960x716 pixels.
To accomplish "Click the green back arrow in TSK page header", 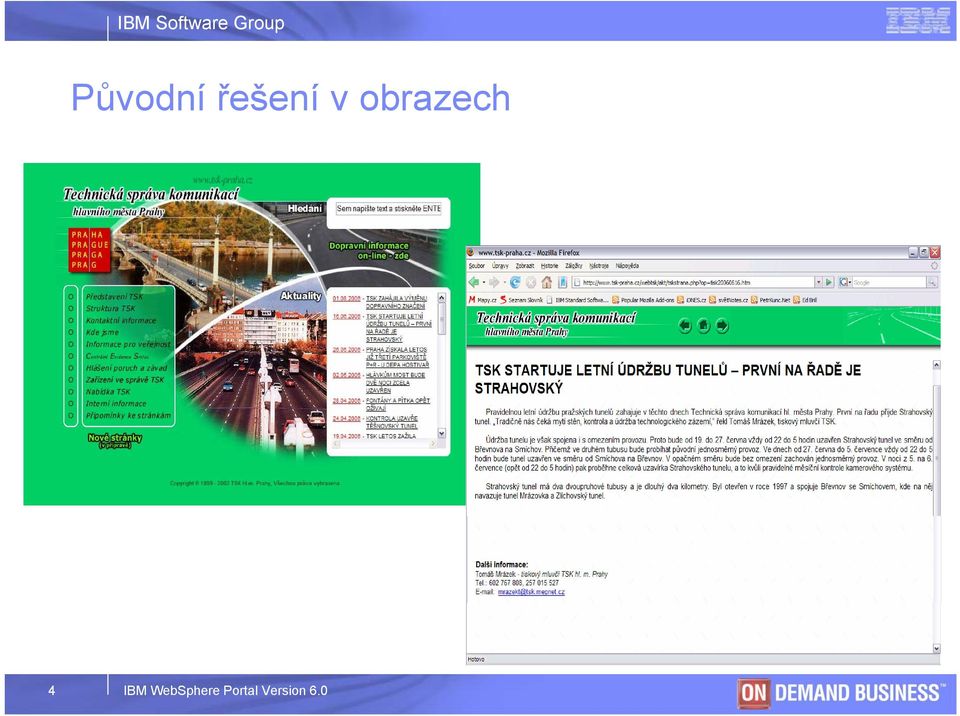I will click(685, 326).
